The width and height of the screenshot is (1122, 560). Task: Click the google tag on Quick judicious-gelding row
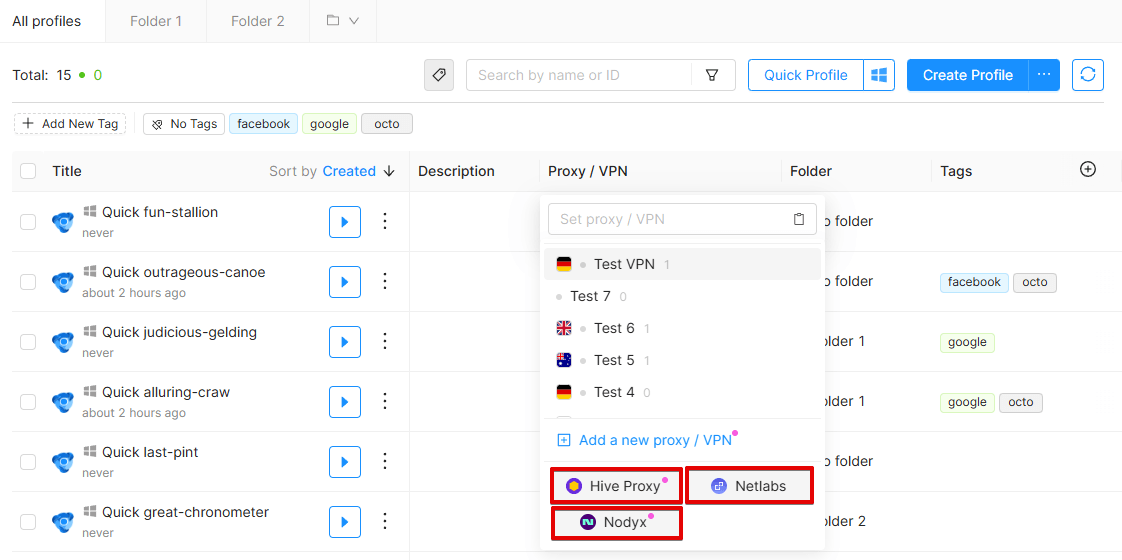[967, 343]
